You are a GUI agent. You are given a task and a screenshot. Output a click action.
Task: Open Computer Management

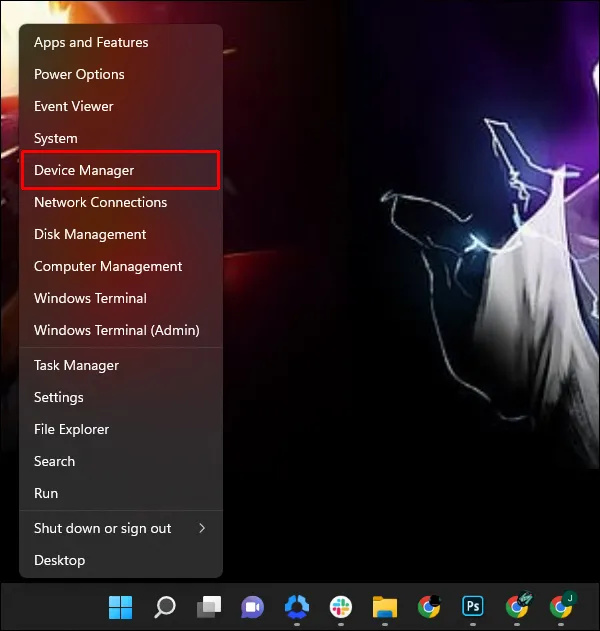121,266
